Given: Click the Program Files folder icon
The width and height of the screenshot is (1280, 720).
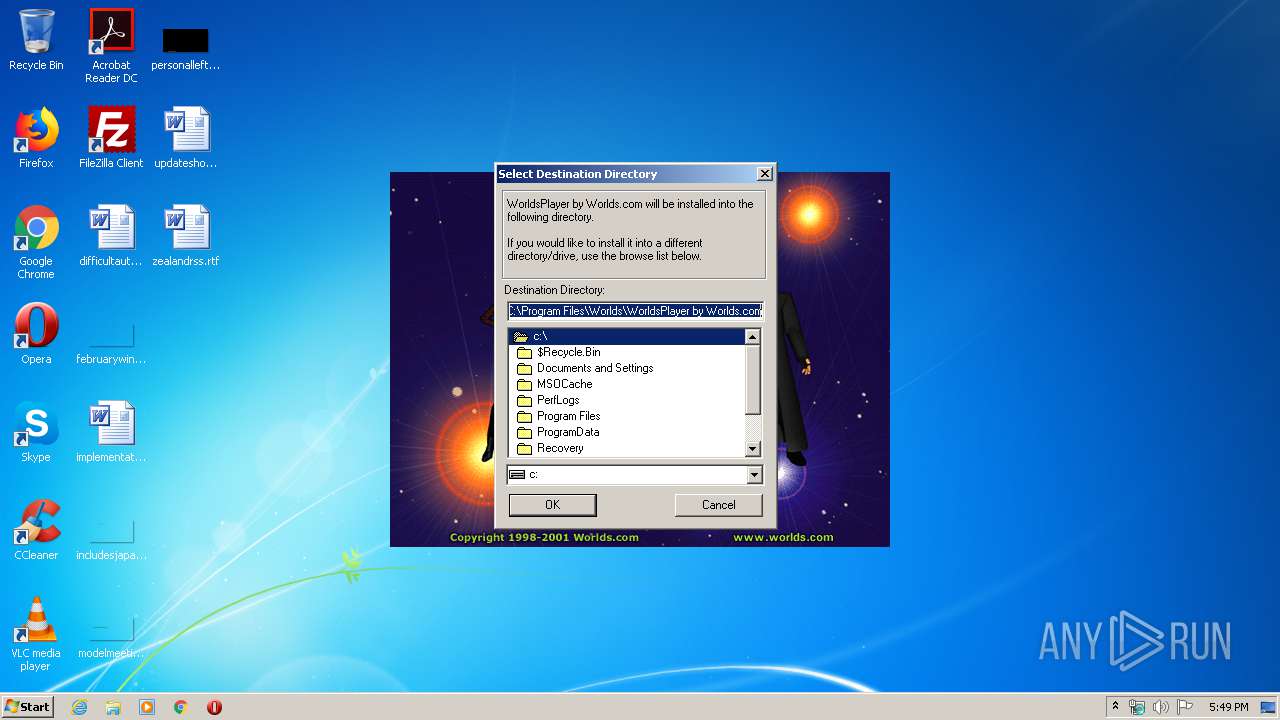Looking at the screenshot, I should (x=524, y=416).
